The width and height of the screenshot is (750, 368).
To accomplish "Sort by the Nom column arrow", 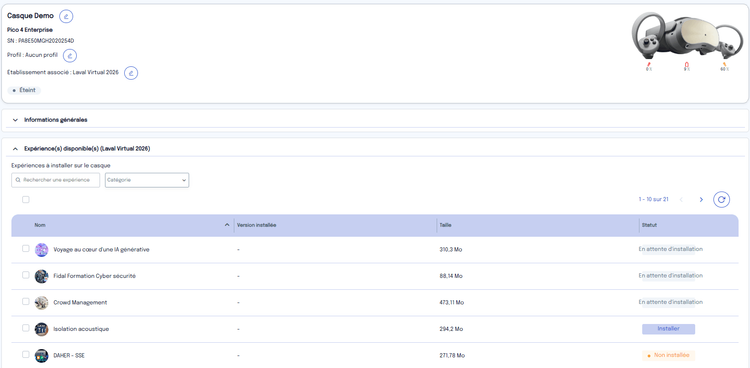I will point(227,225).
